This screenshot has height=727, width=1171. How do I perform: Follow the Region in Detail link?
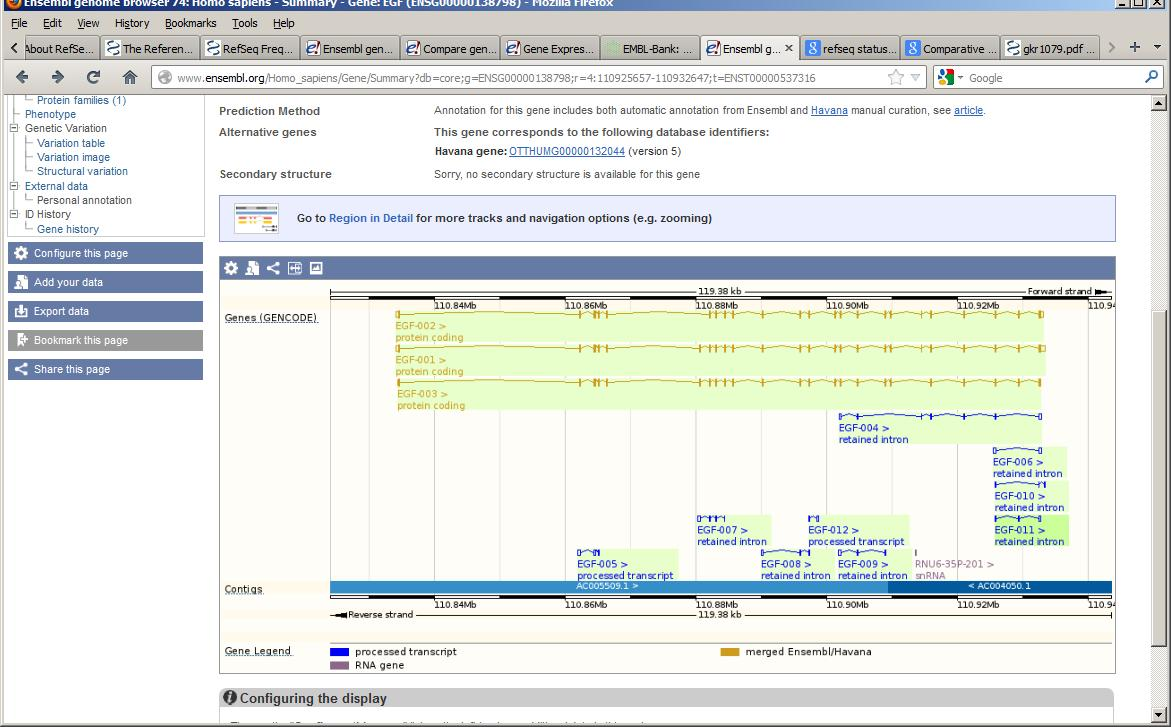click(x=370, y=218)
